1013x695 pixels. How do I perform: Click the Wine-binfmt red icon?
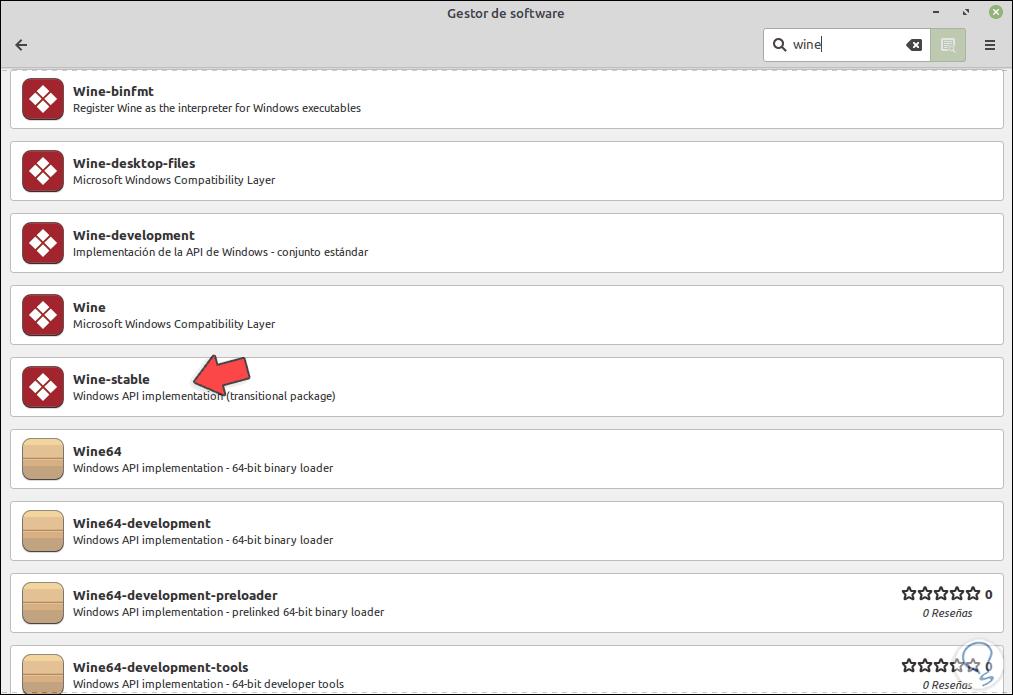point(43,99)
